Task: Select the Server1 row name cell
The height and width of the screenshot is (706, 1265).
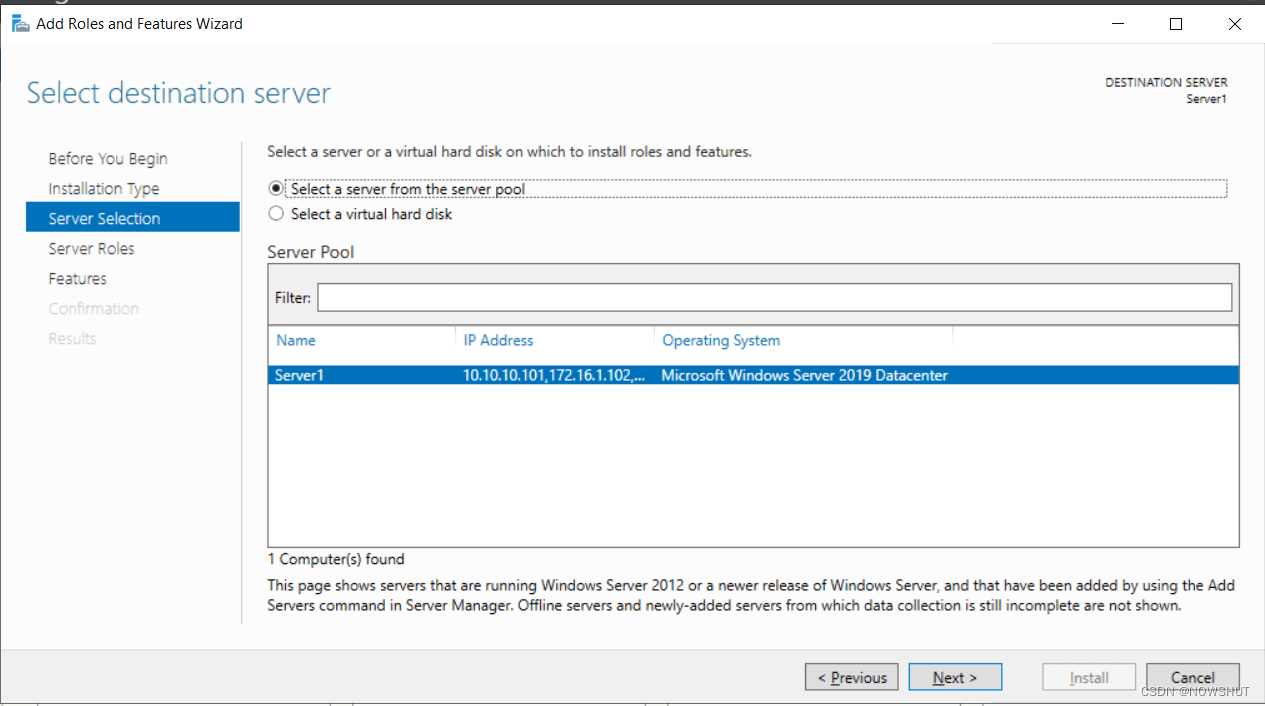Action: pyautogui.click(x=299, y=376)
